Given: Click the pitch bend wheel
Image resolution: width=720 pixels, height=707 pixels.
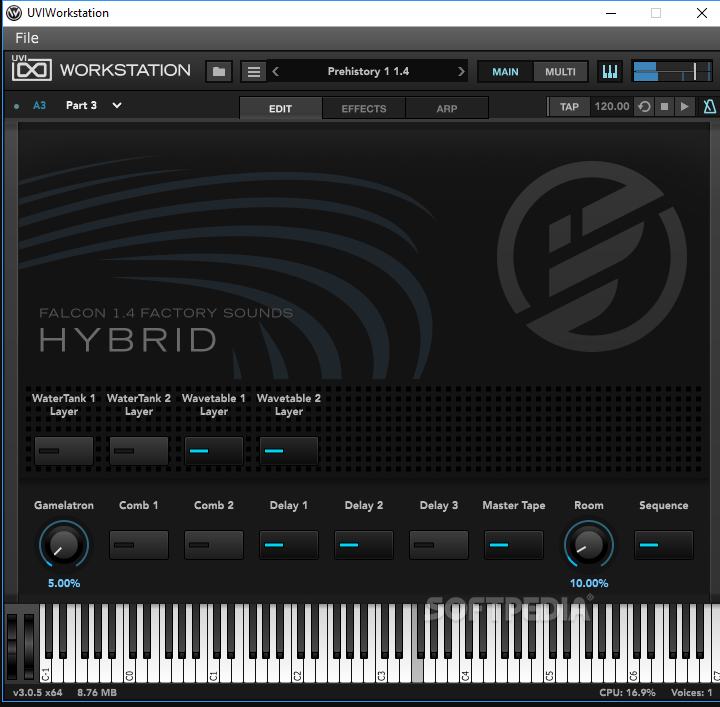Looking at the screenshot, I should (12, 646).
